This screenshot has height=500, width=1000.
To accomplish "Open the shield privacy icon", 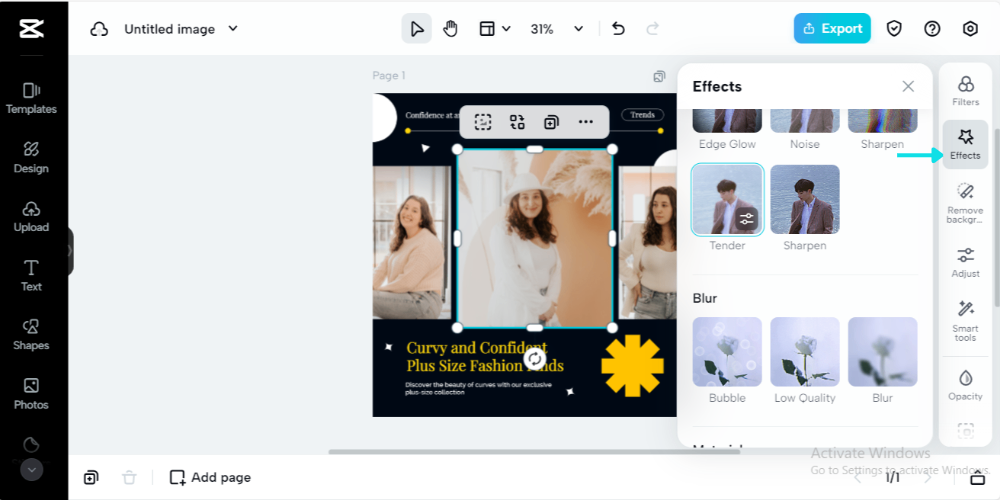I will click(894, 29).
